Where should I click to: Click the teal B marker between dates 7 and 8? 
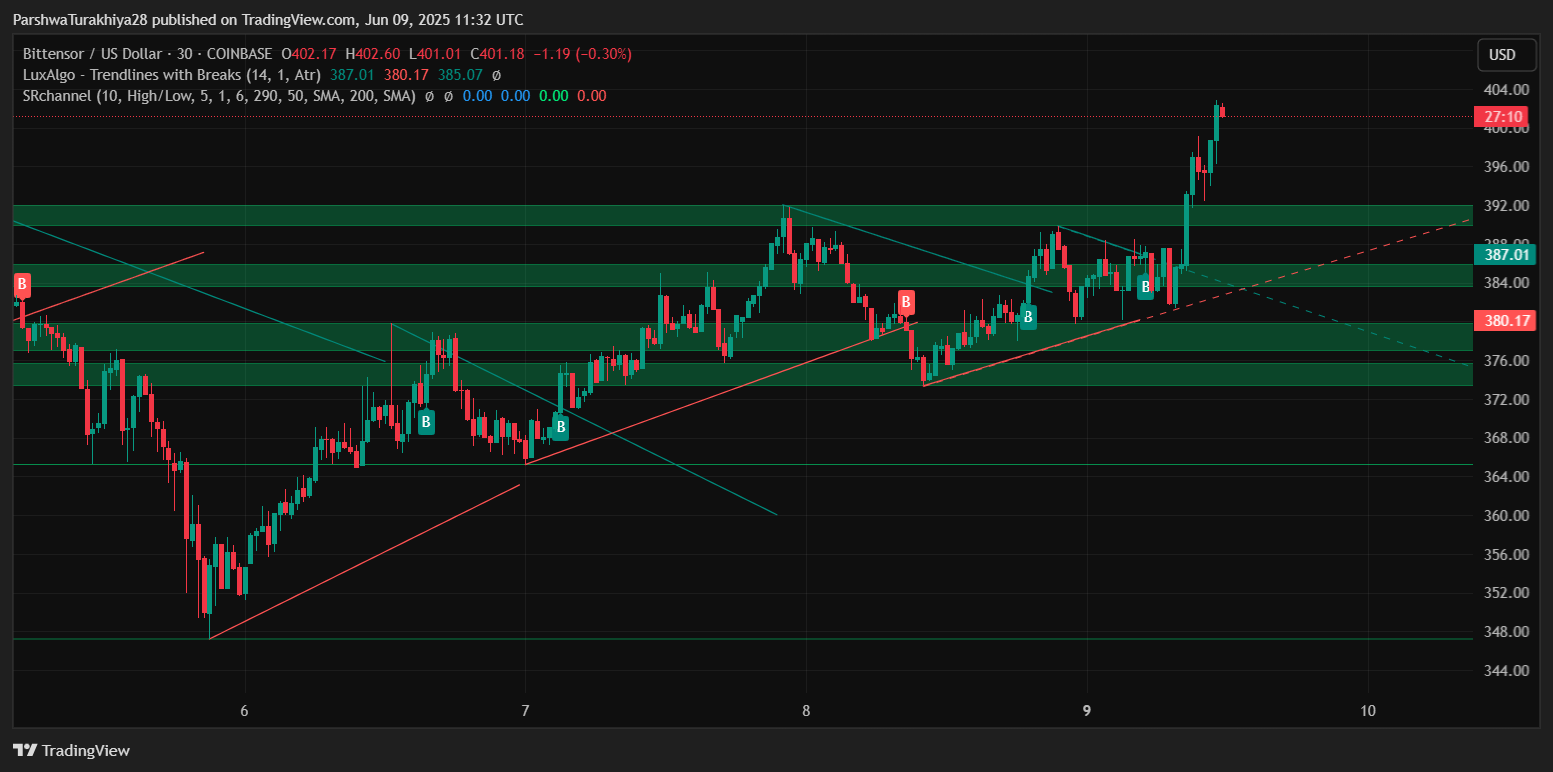(x=561, y=428)
